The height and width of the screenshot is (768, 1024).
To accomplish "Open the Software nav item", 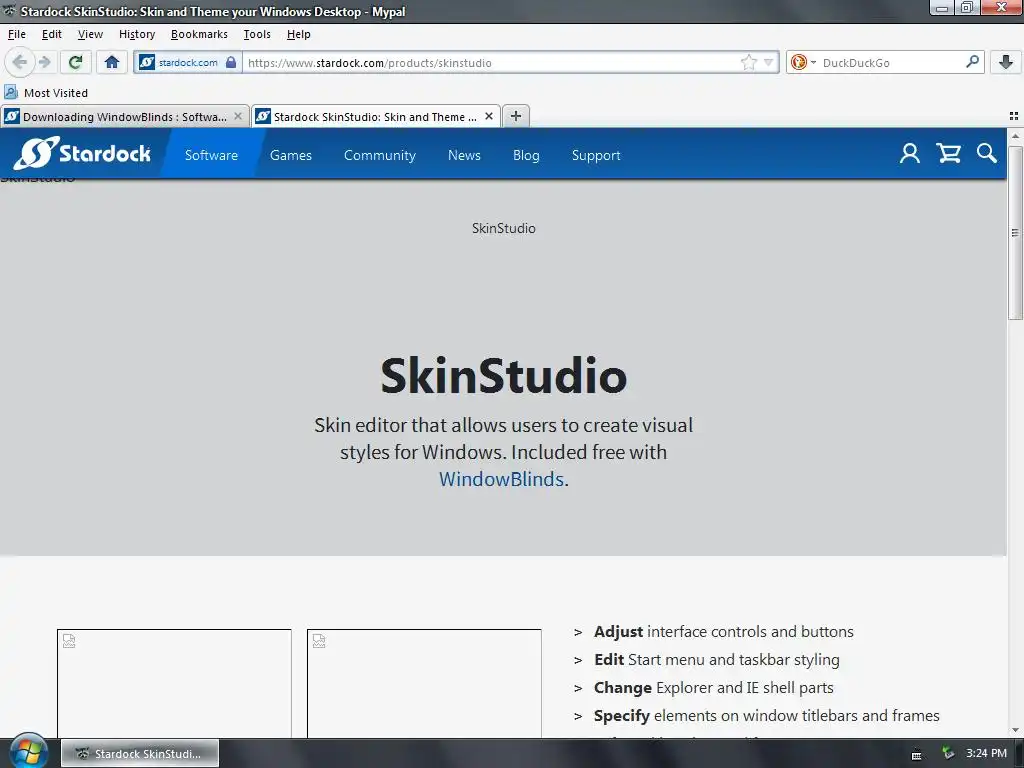I will (211, 155).
